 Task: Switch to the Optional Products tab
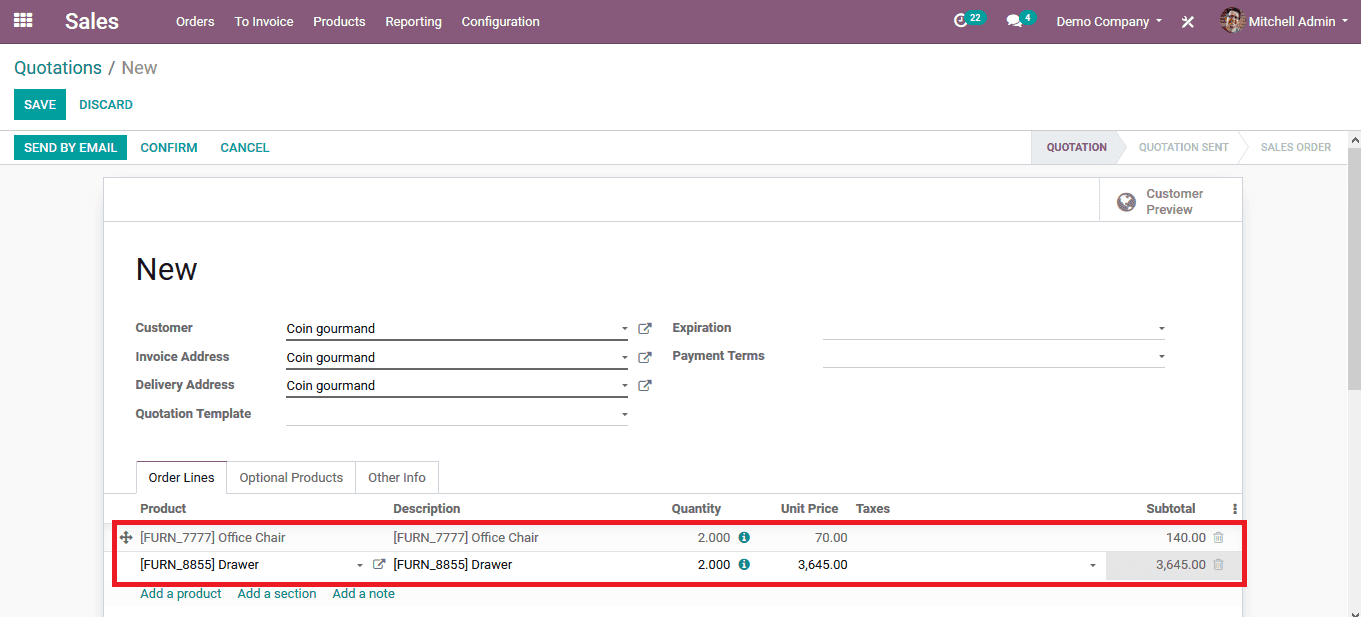(x=291, y=477)
